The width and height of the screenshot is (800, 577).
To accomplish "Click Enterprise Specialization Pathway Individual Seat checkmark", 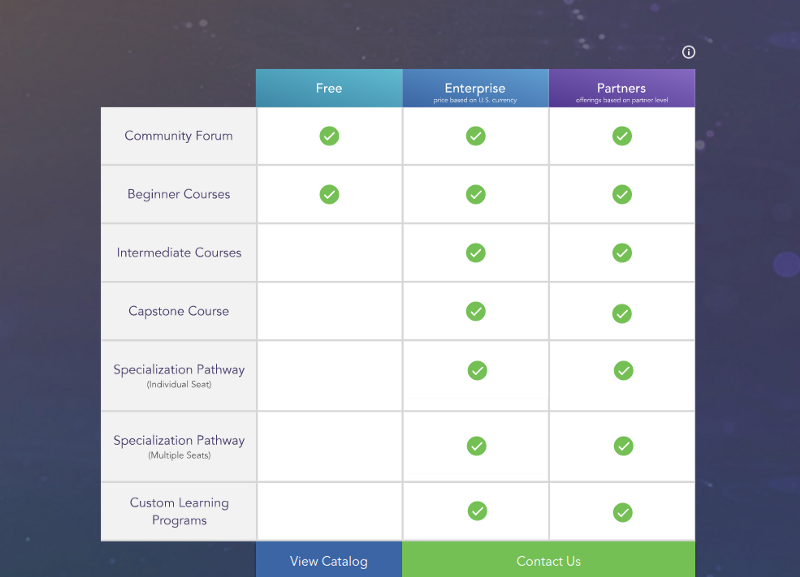I will (x=477, y=370).
